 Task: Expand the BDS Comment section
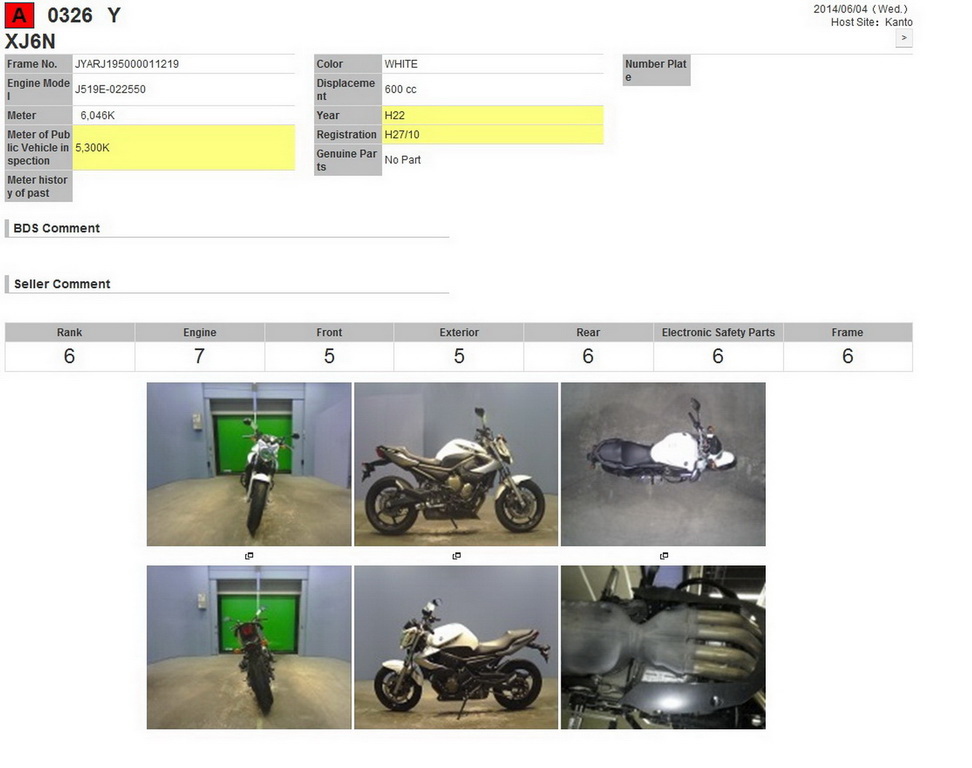[x=57, y=228]
